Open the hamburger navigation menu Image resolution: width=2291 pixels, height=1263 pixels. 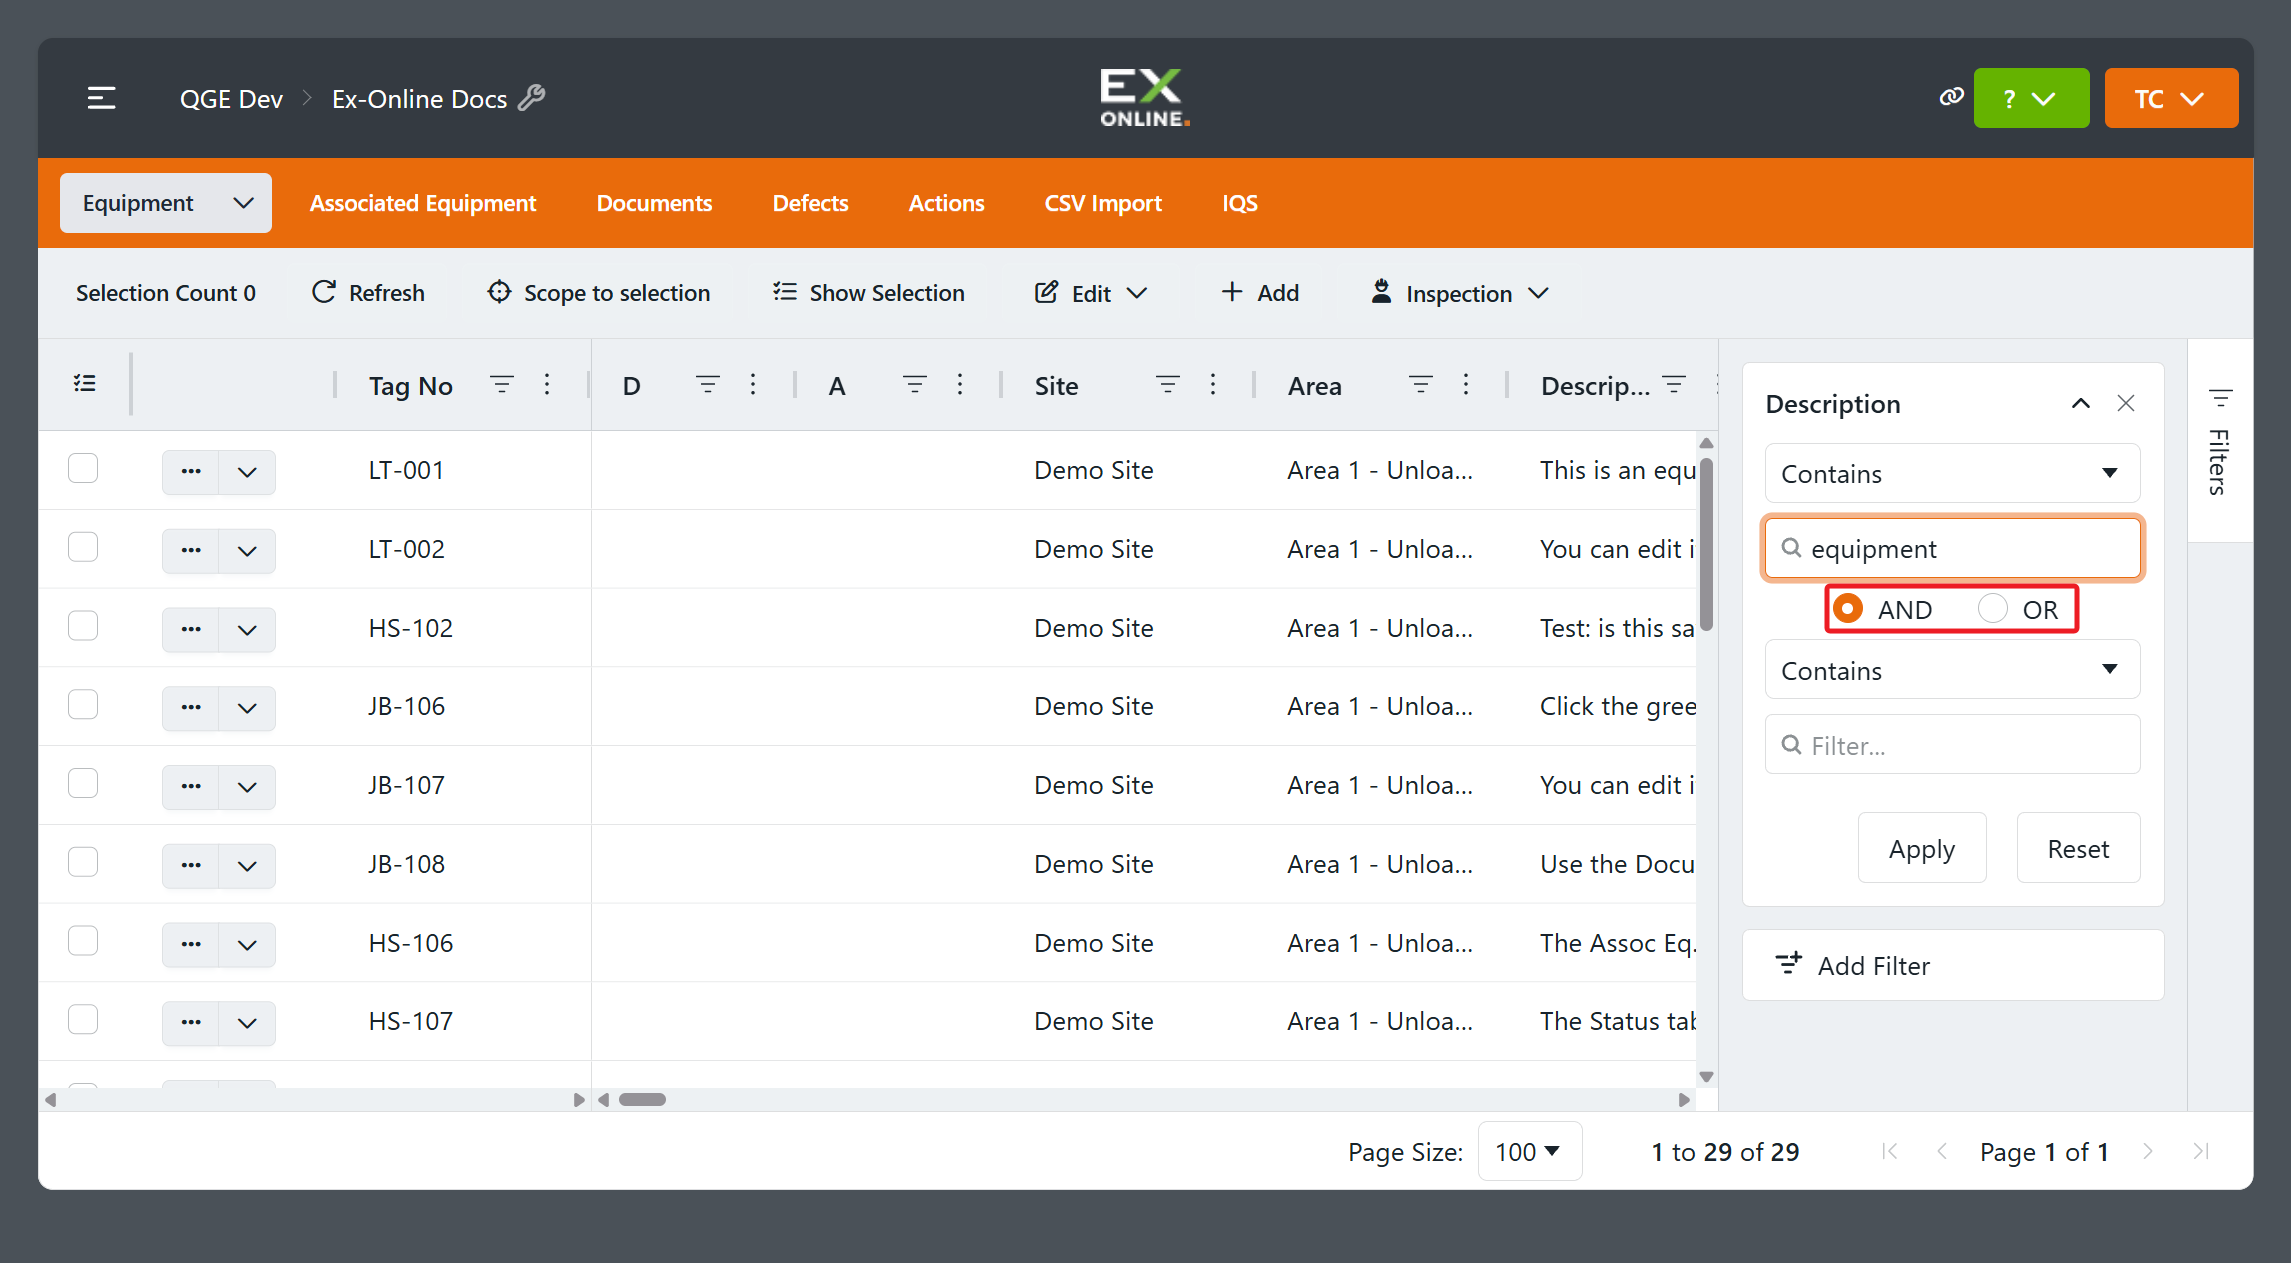(102, 98)
